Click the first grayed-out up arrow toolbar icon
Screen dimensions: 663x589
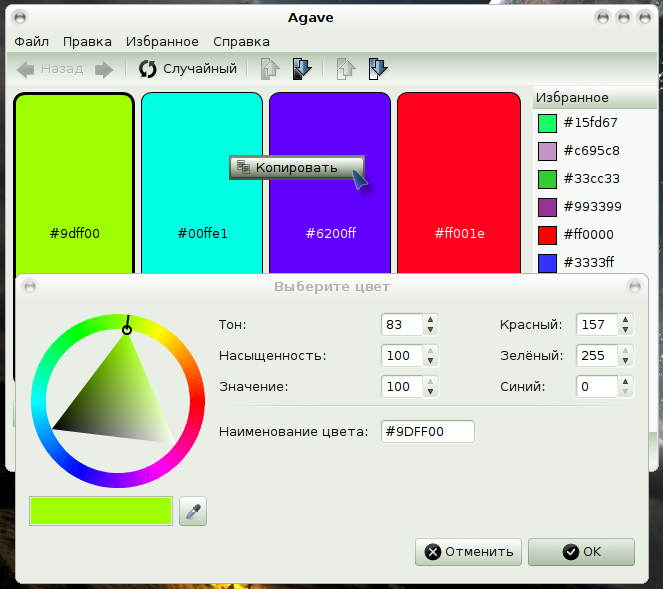270,69
